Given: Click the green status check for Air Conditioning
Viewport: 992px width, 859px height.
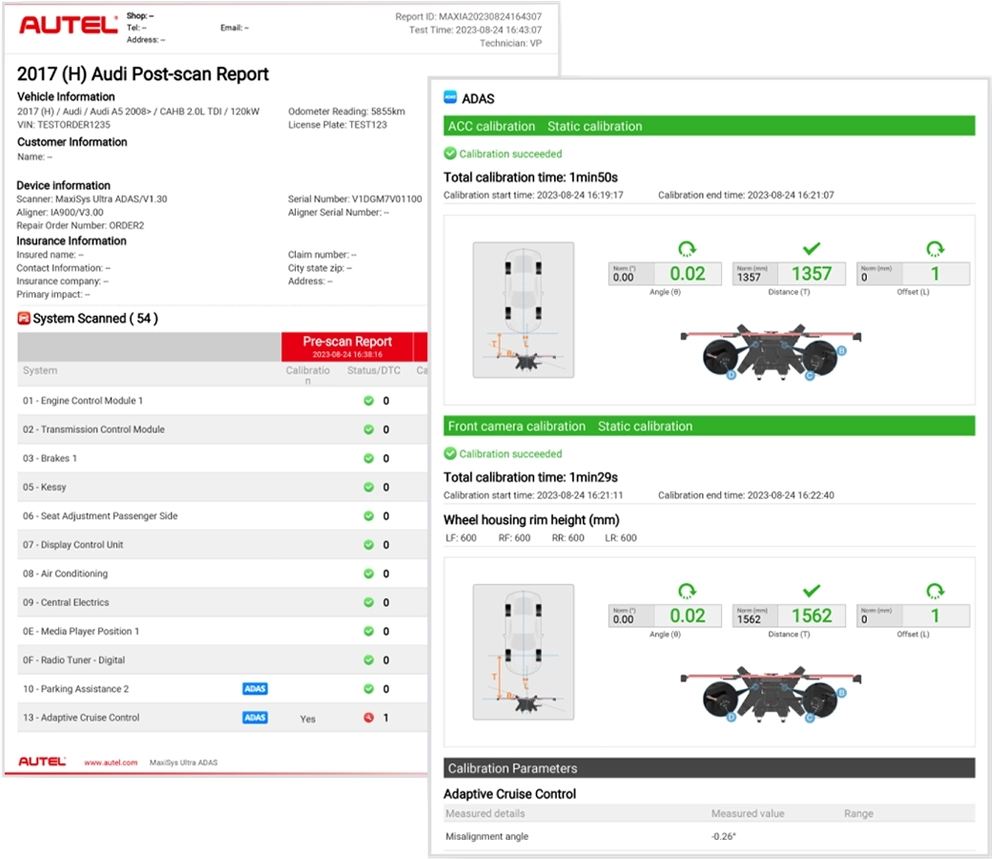Looking at the screenshot, I should pyautogui.click(x=369, y=574).
